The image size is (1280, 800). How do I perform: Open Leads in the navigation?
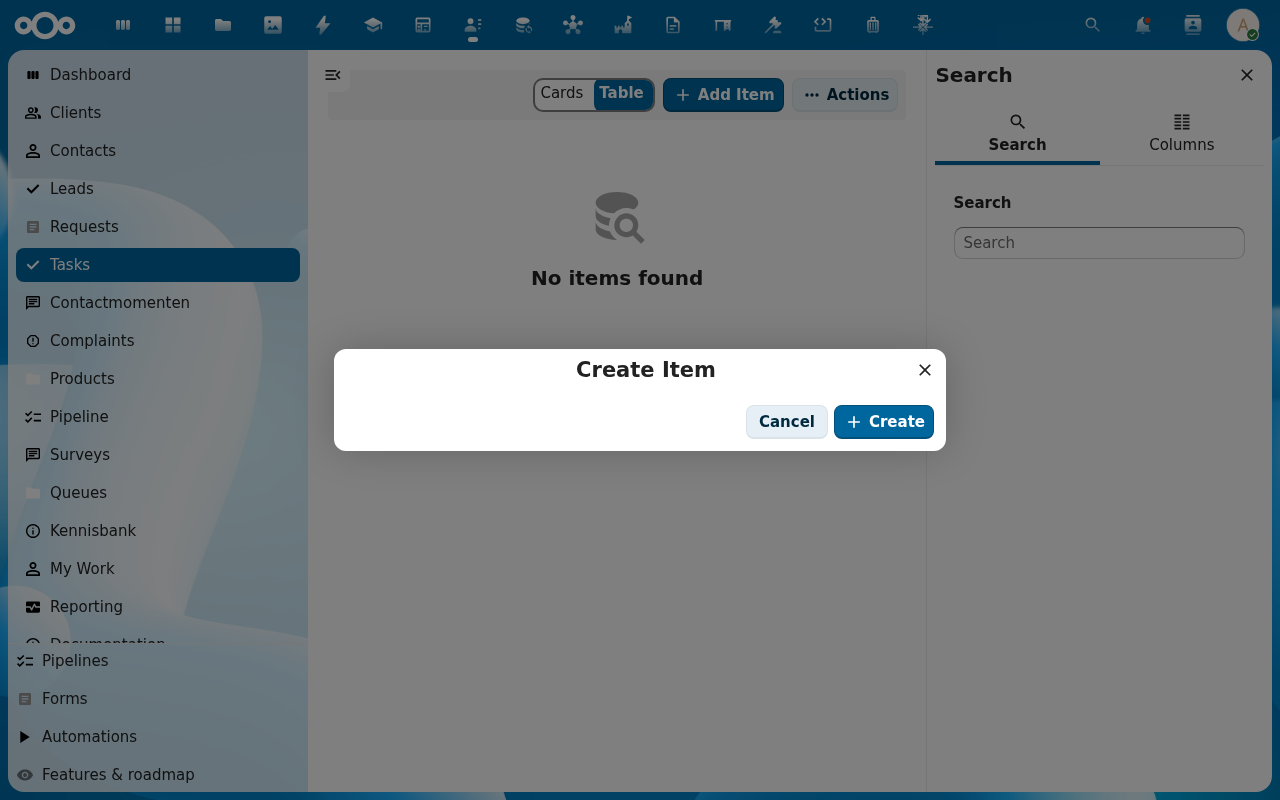click(158, 189)
